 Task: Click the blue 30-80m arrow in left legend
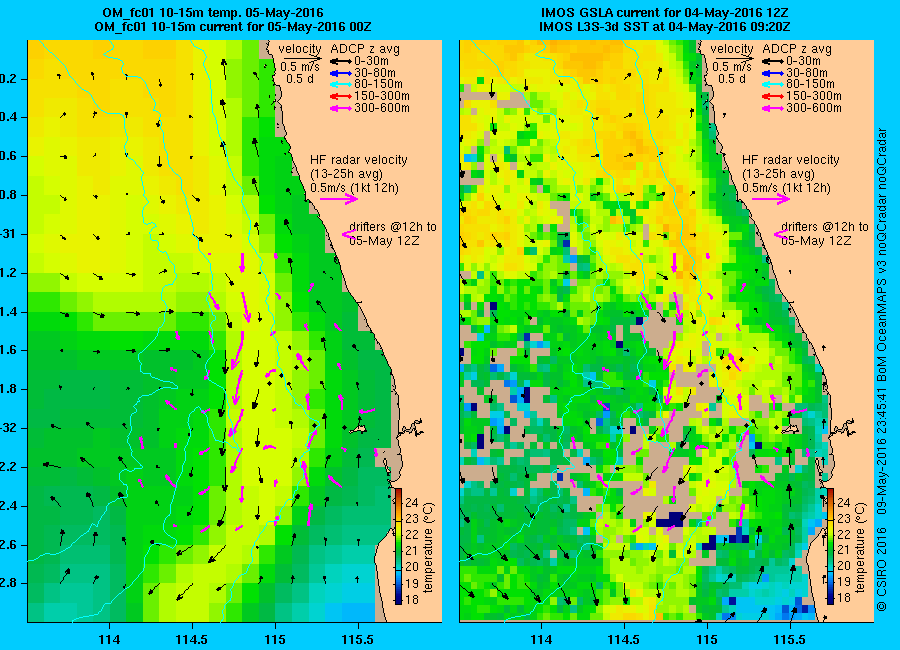(340, 73)
